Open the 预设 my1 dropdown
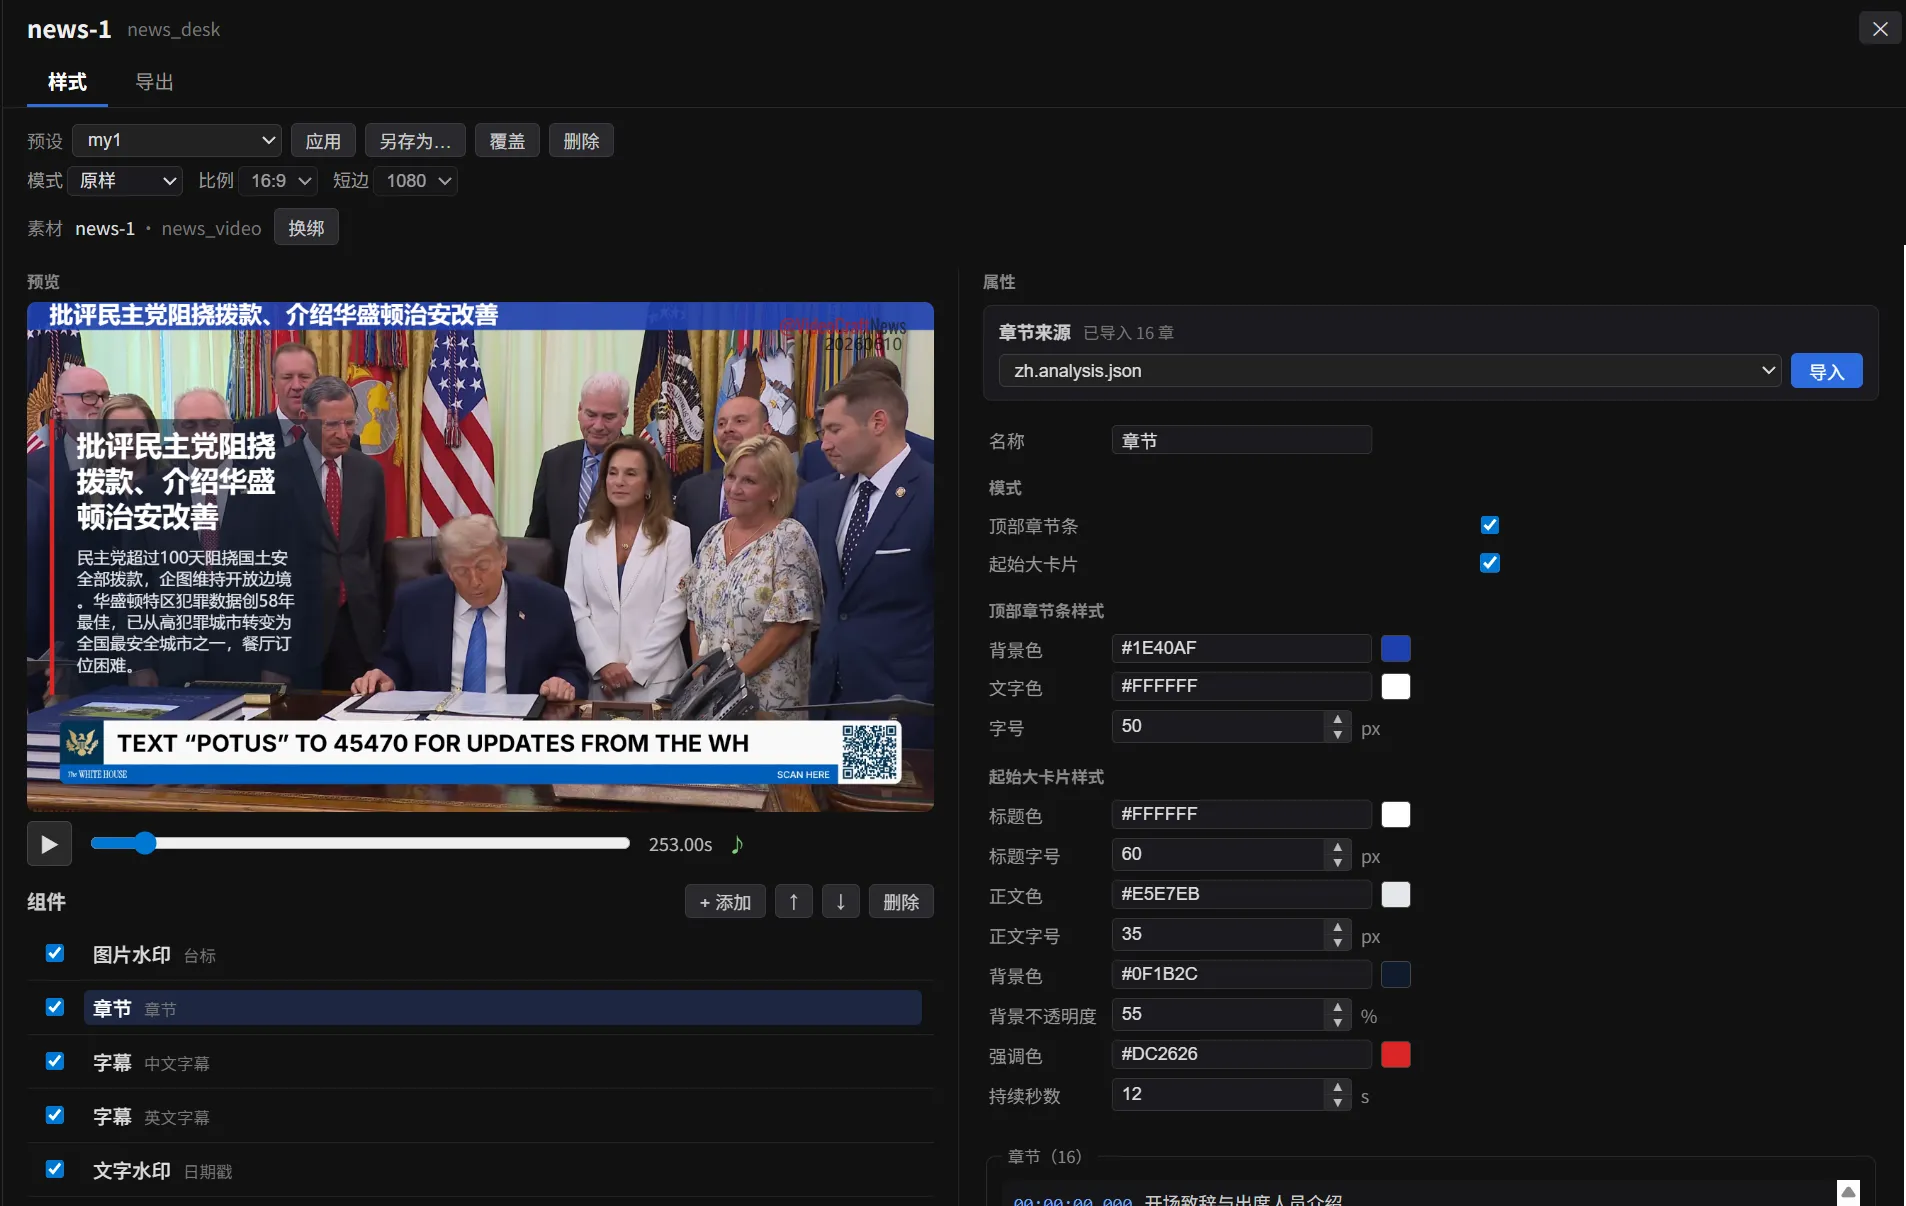This screenshot has width=1906, height=1206. (177, 141)
